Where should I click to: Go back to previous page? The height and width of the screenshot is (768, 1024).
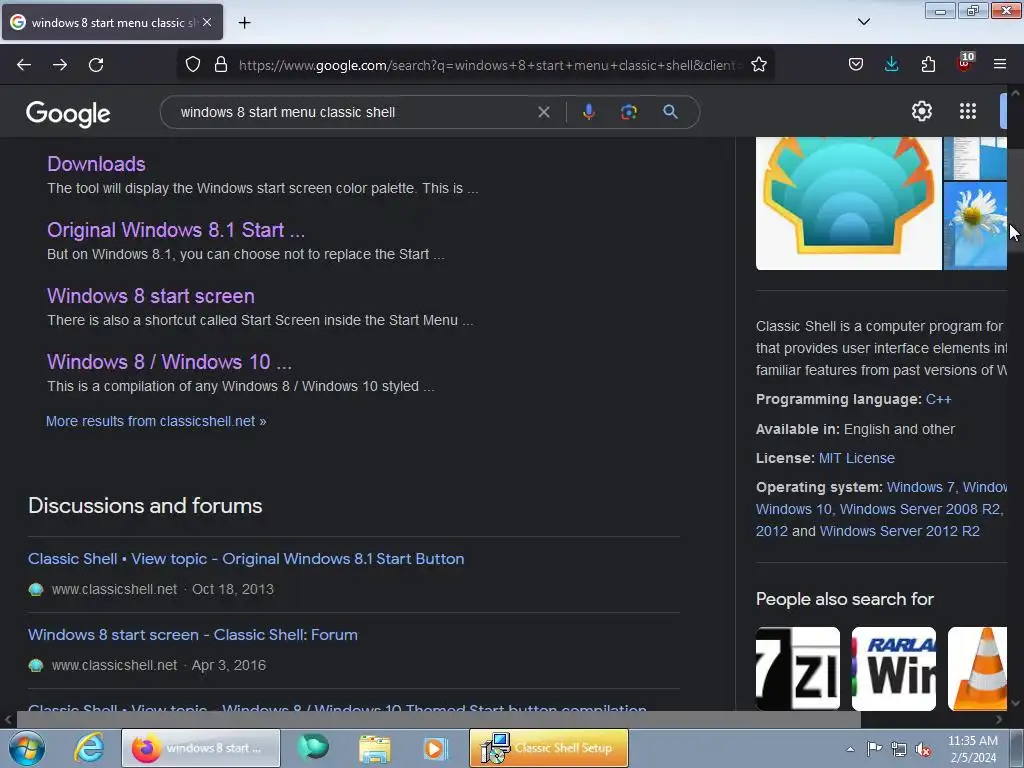click(x=24, y=65)
